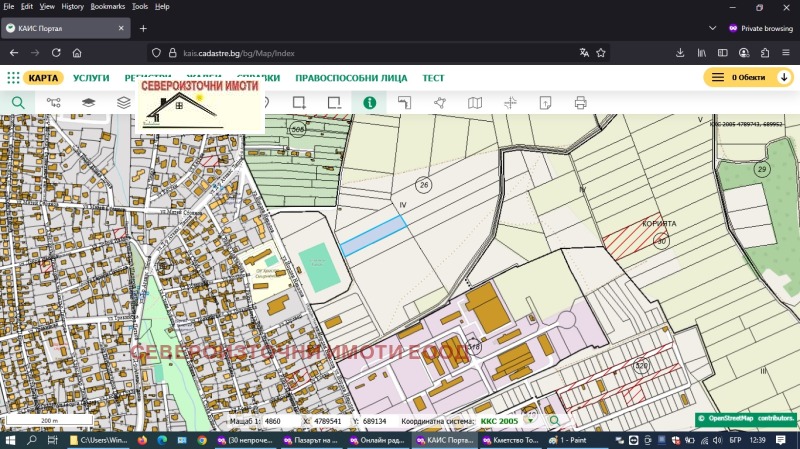
Task: Click the green stadium field on map
Action: click(320, 266)
